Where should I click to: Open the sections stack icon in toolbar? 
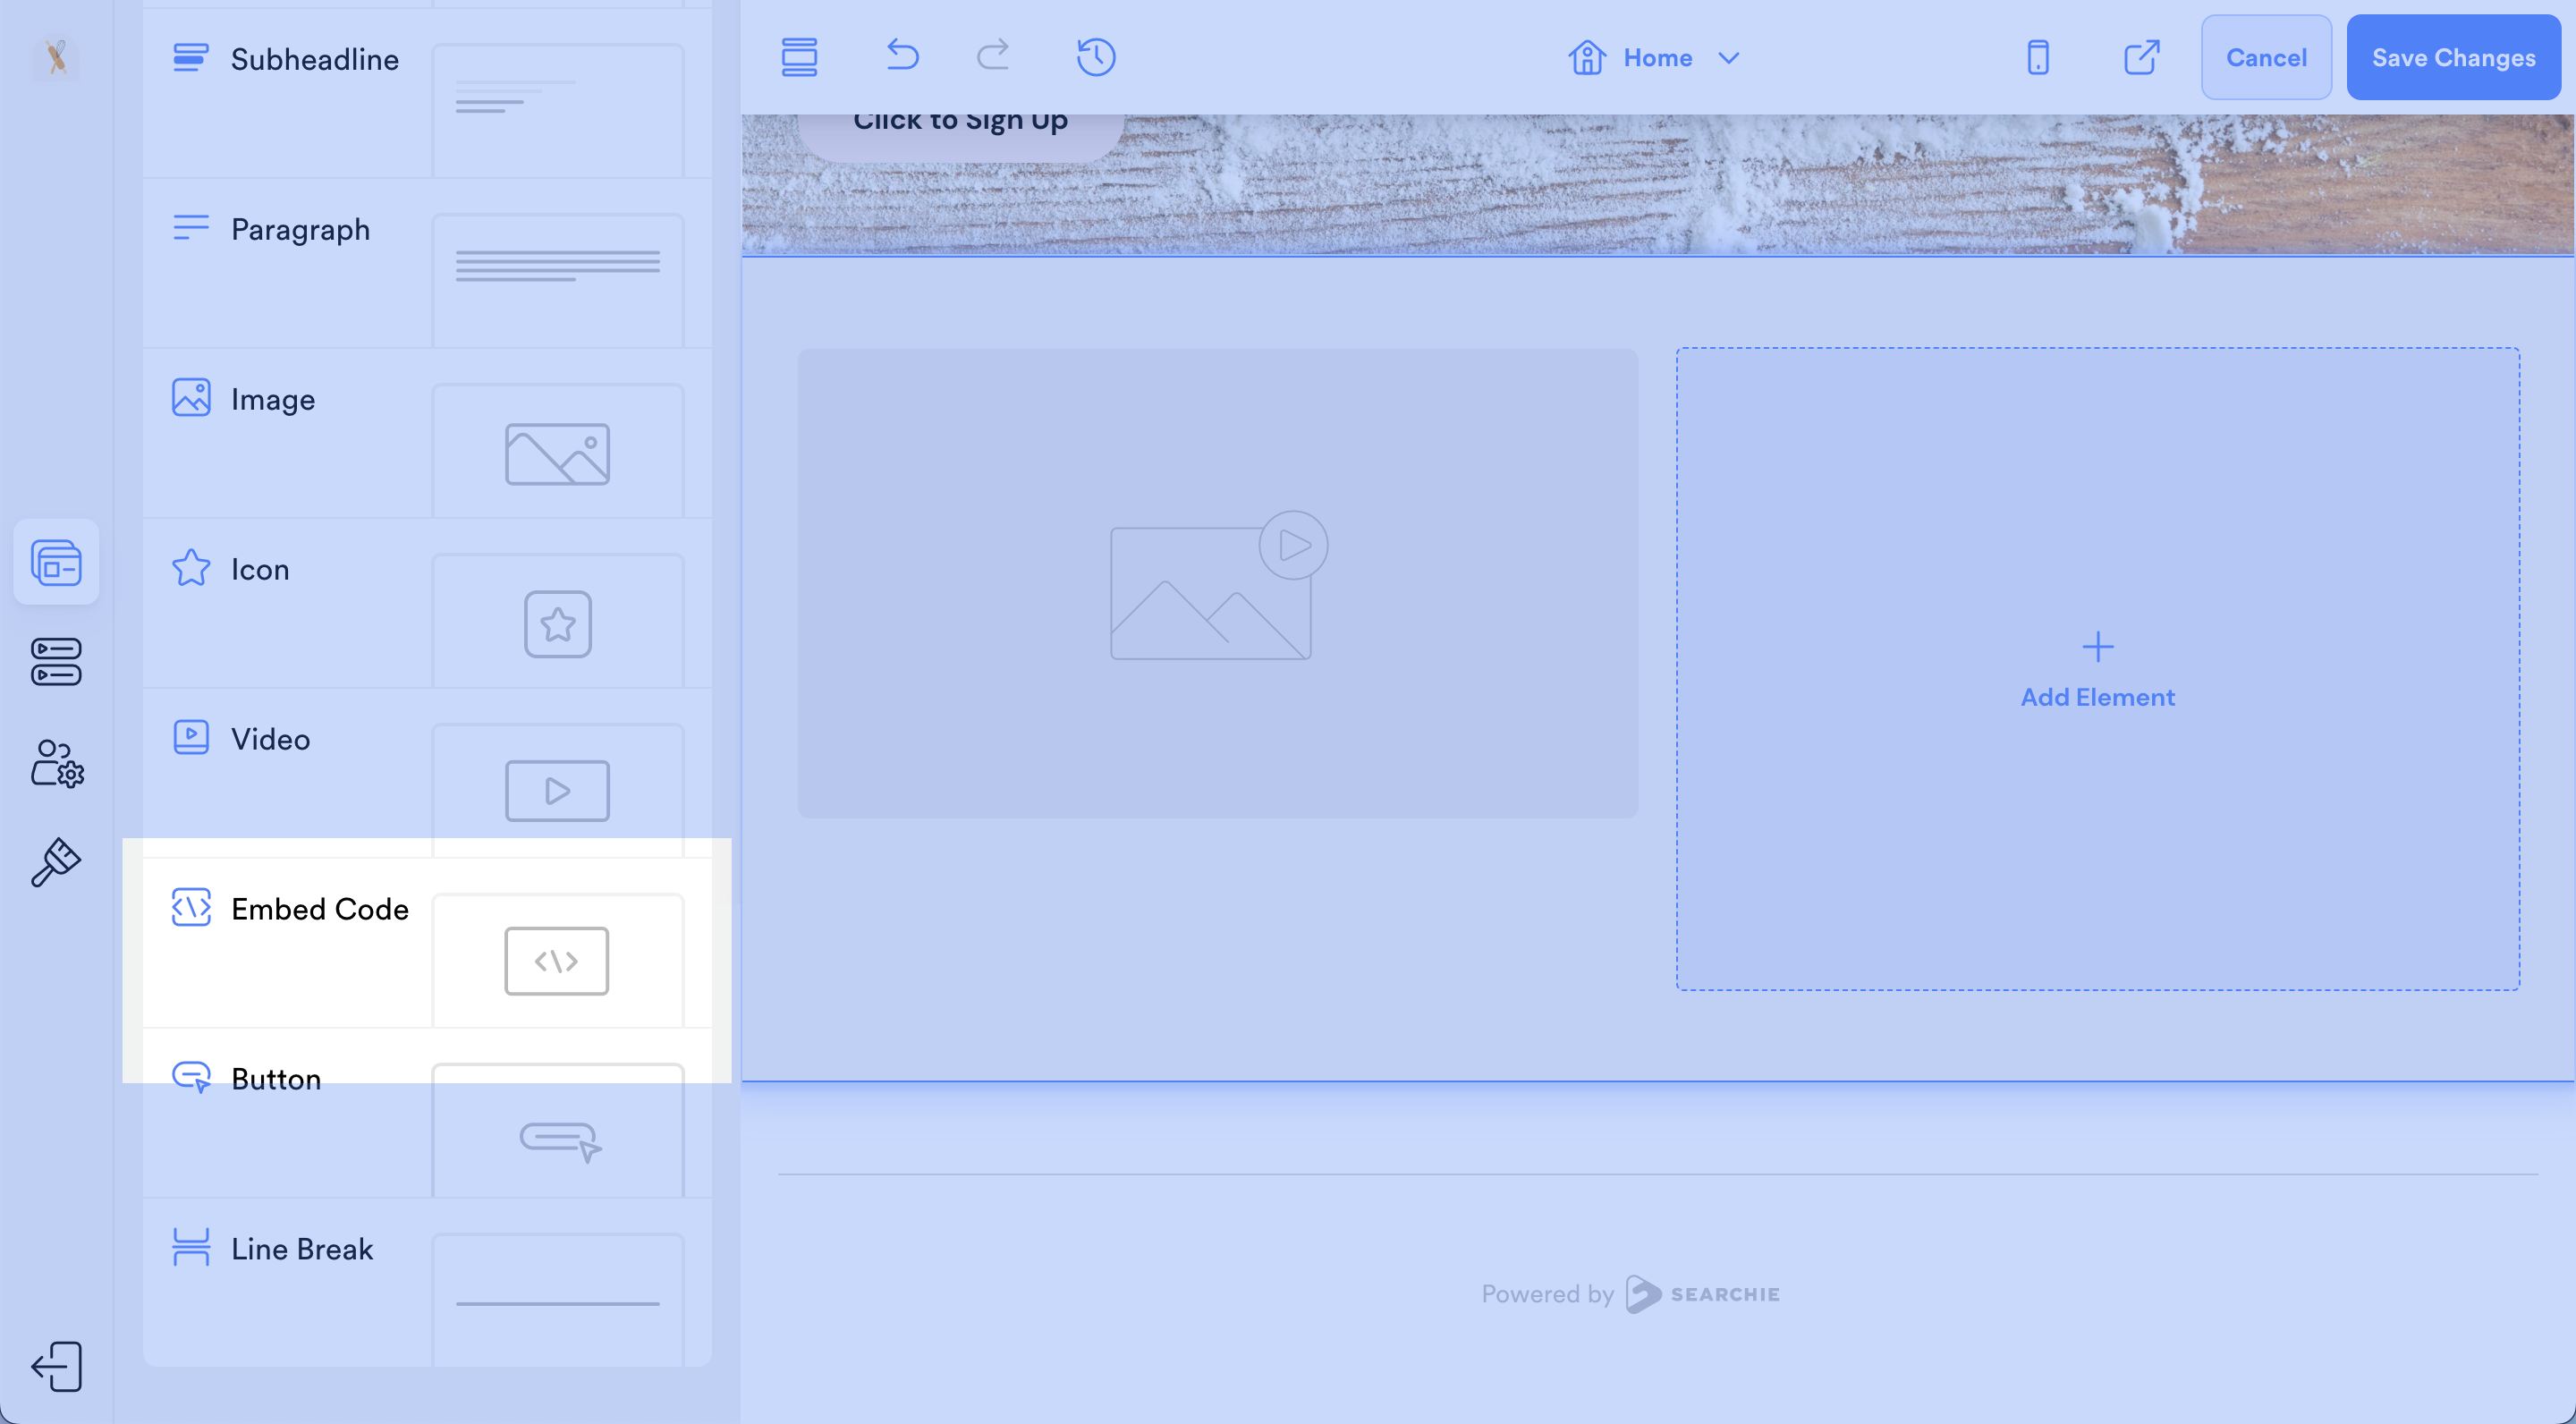tap(799, 57)
